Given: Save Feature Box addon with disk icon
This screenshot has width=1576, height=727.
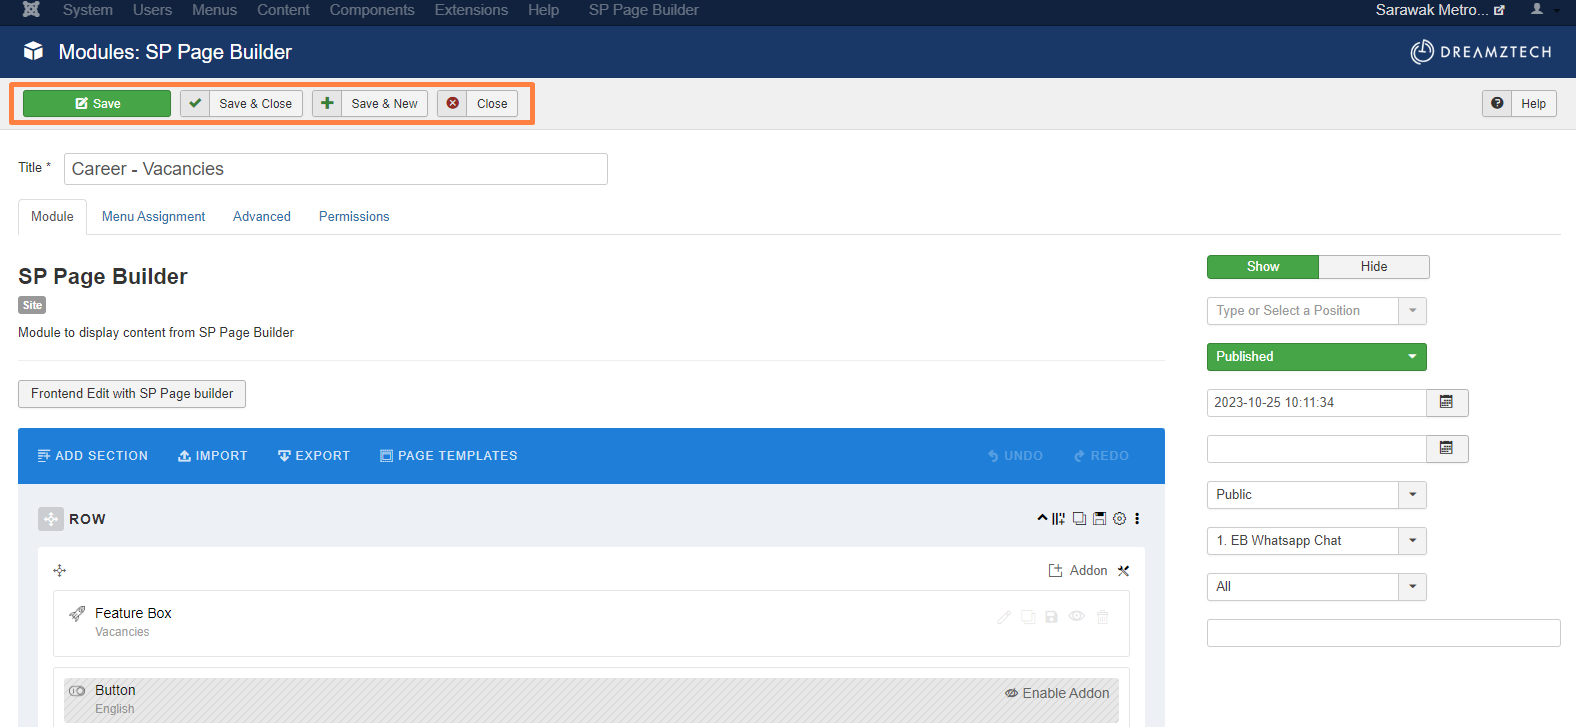Looking at the screenshot, I should [1051, 617].
